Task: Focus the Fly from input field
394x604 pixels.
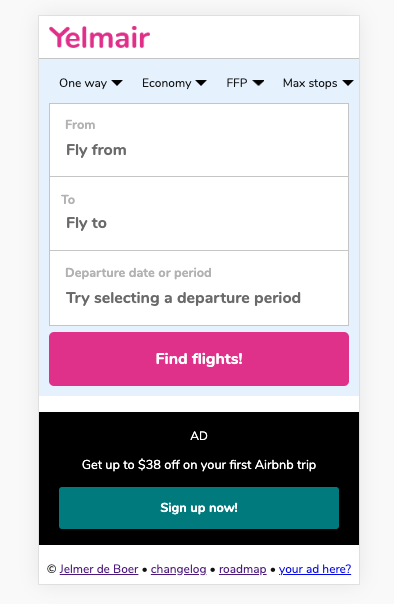Action: click(199, 140)
